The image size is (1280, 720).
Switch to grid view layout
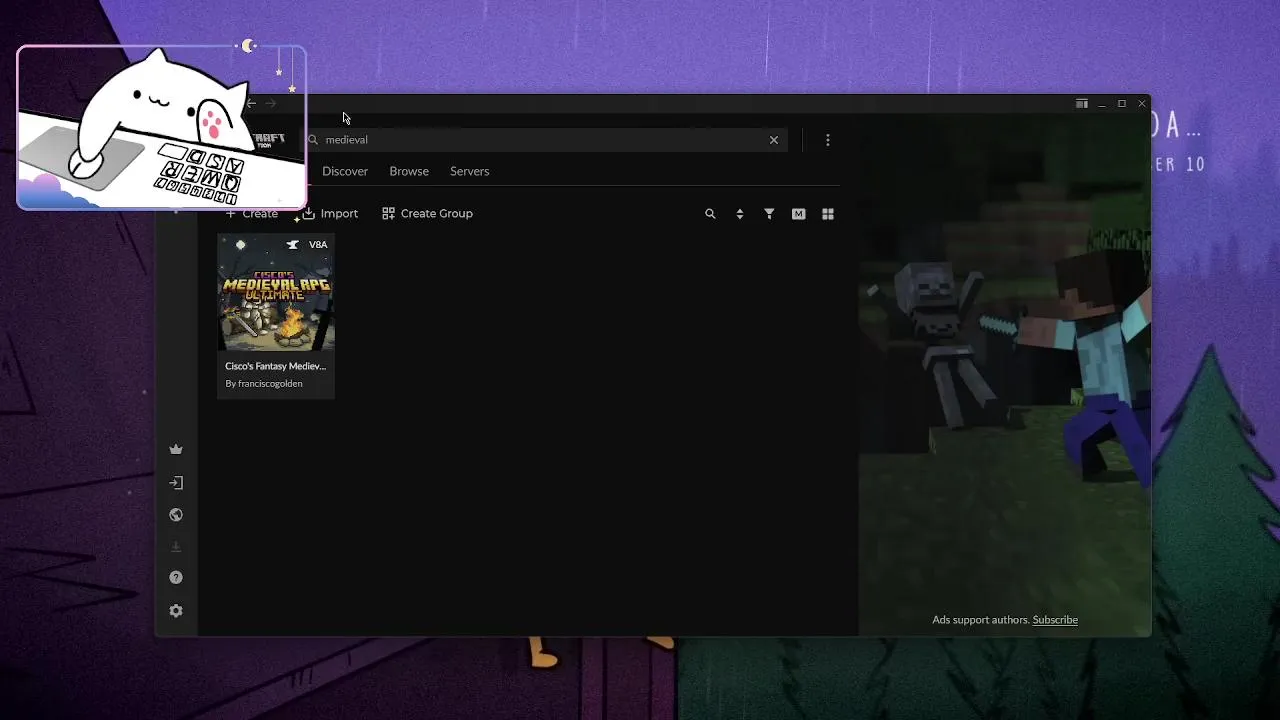point(828,214)
